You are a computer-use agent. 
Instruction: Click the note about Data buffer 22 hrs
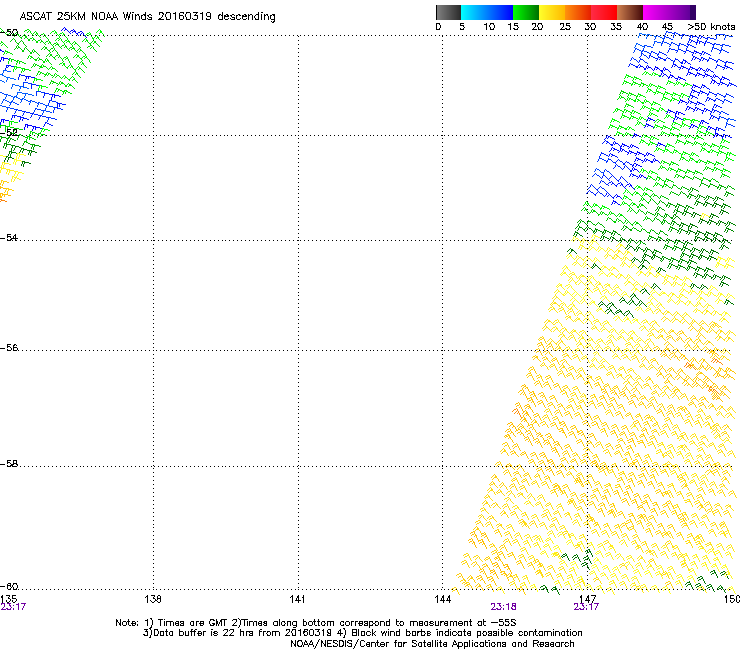[x=362, y=633]
